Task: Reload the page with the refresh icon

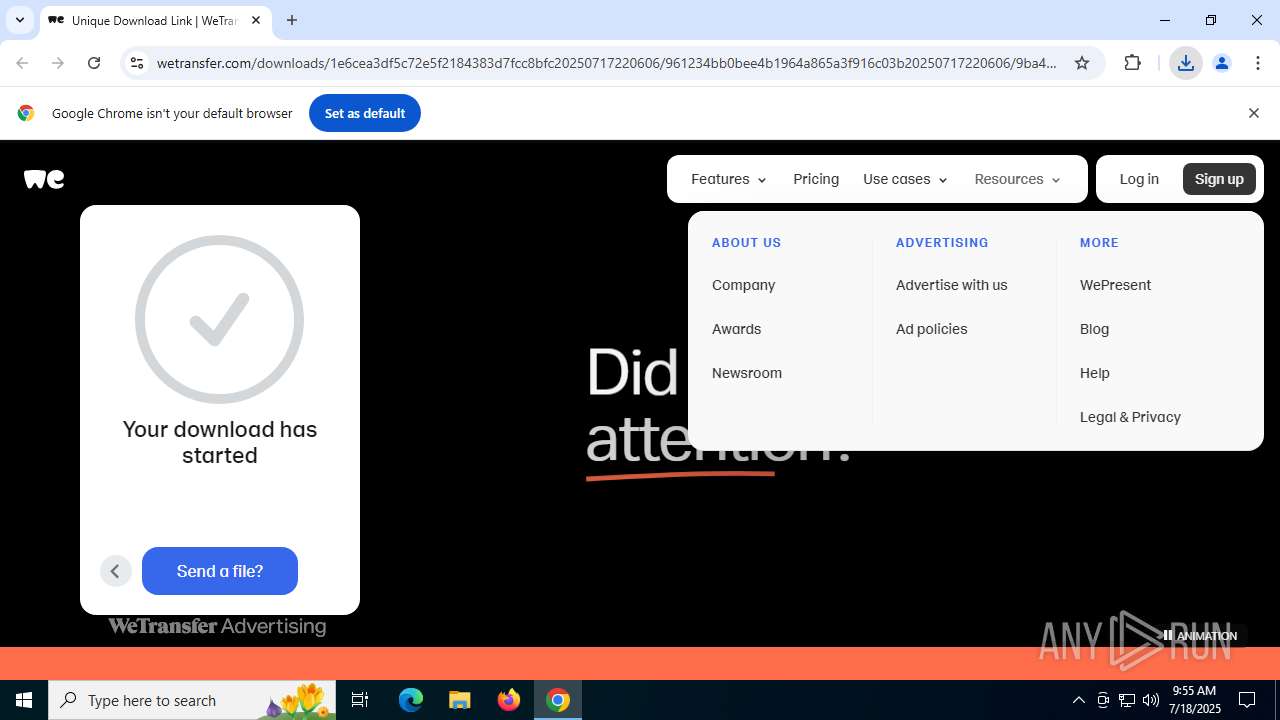Action: tap(94, 63)
